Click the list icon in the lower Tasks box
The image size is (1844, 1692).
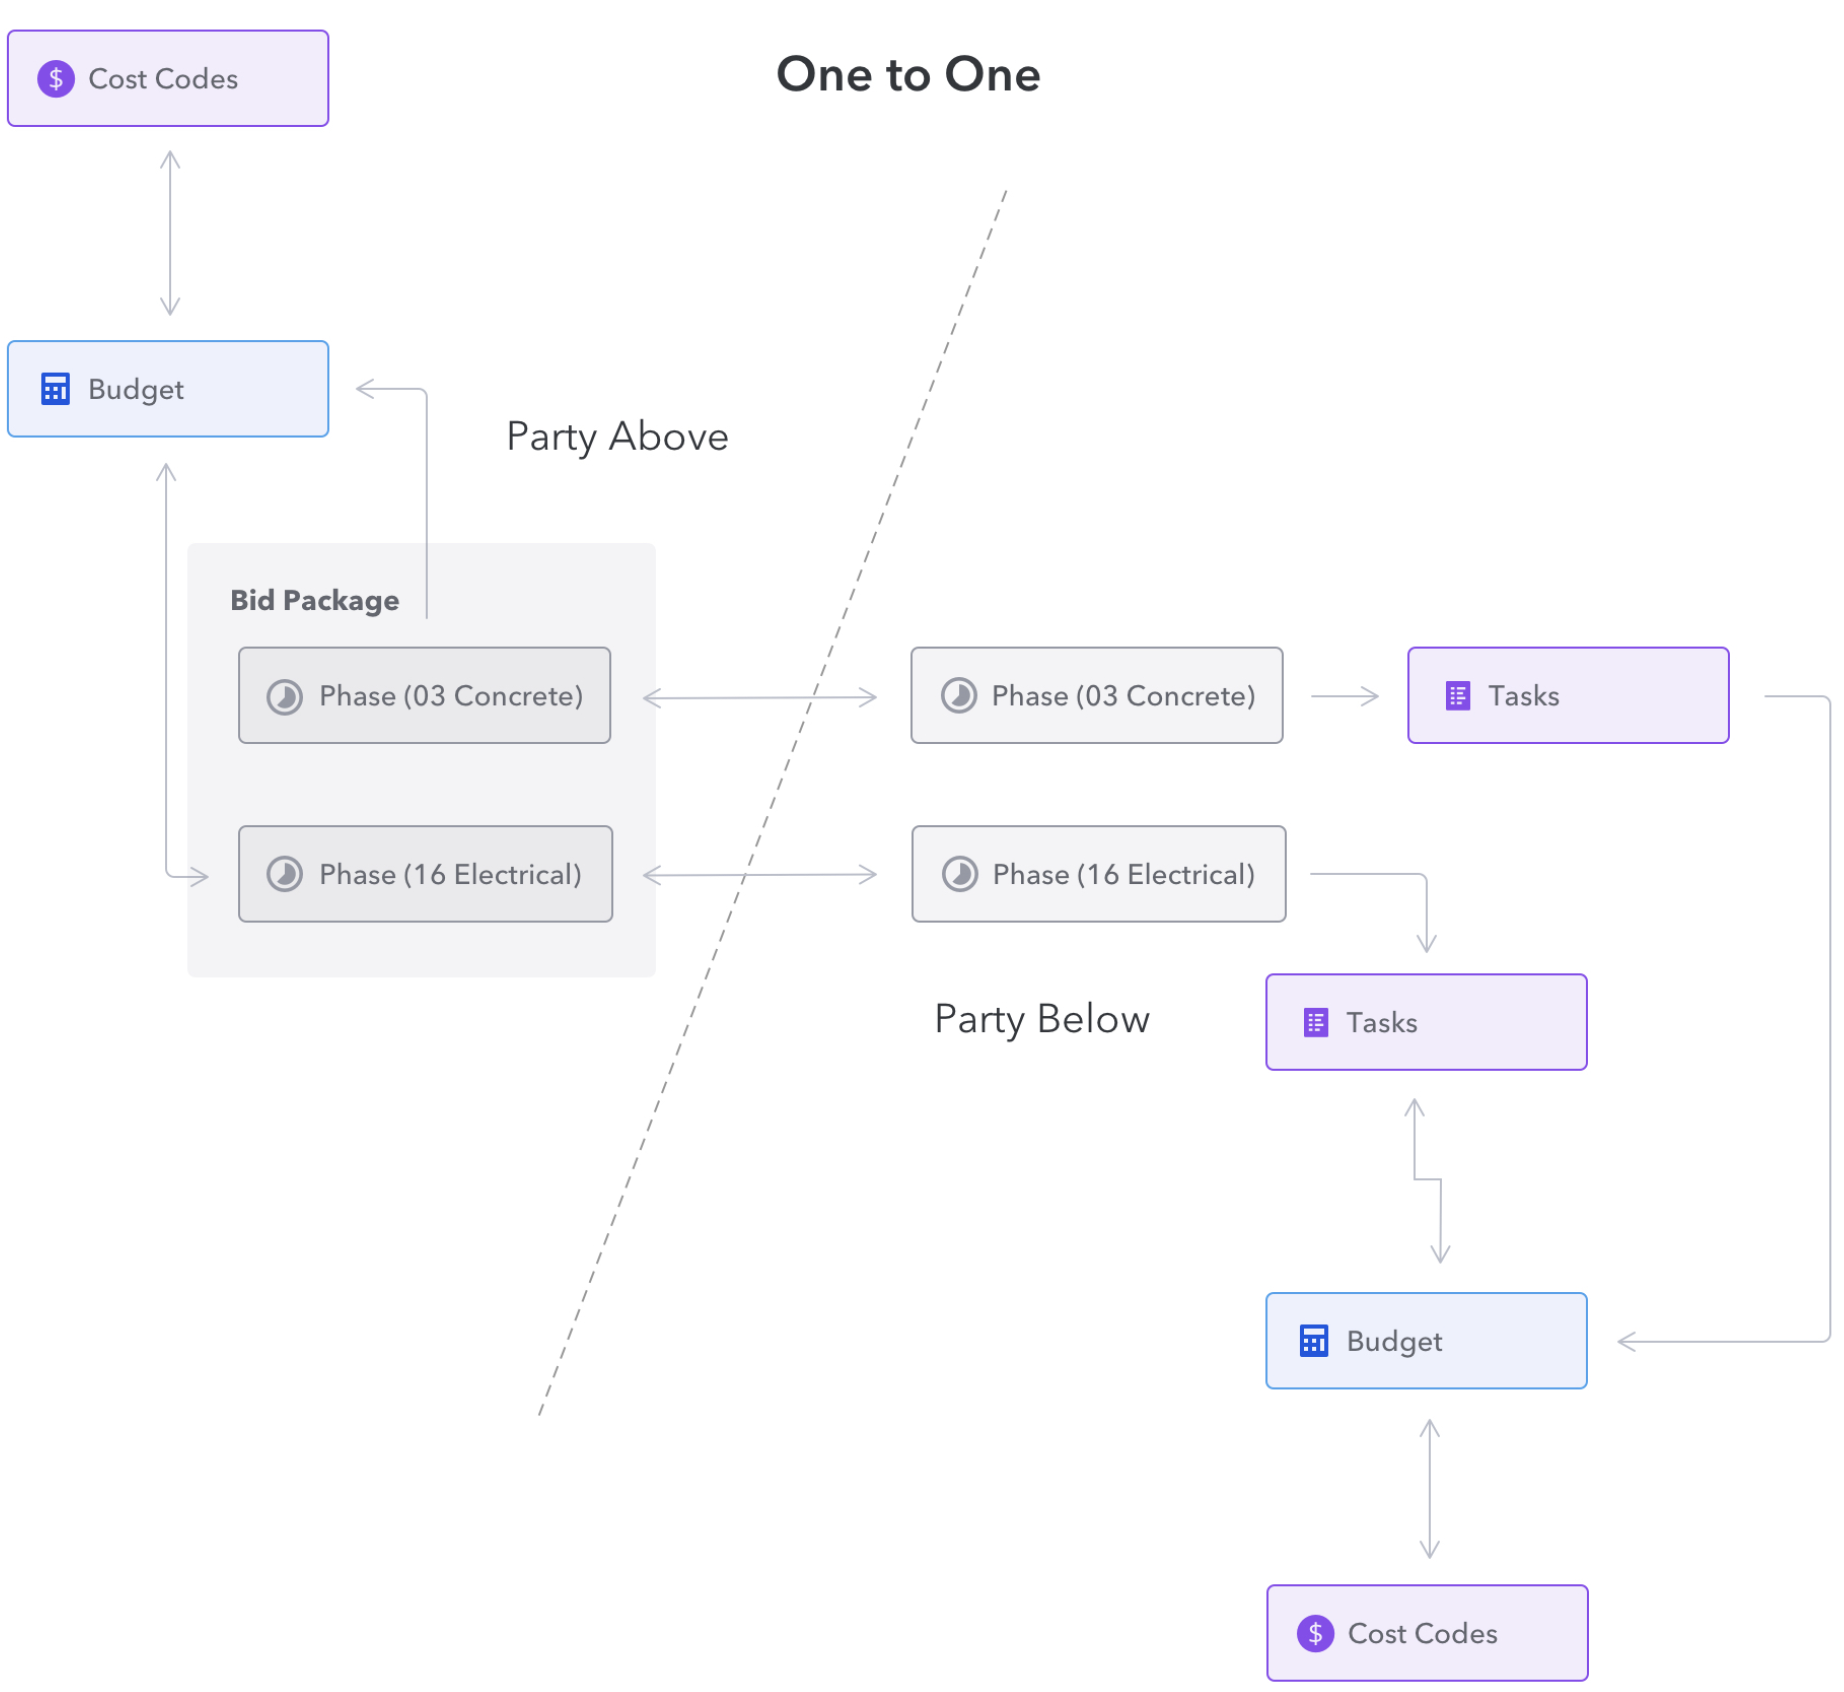(1316, 1023)
